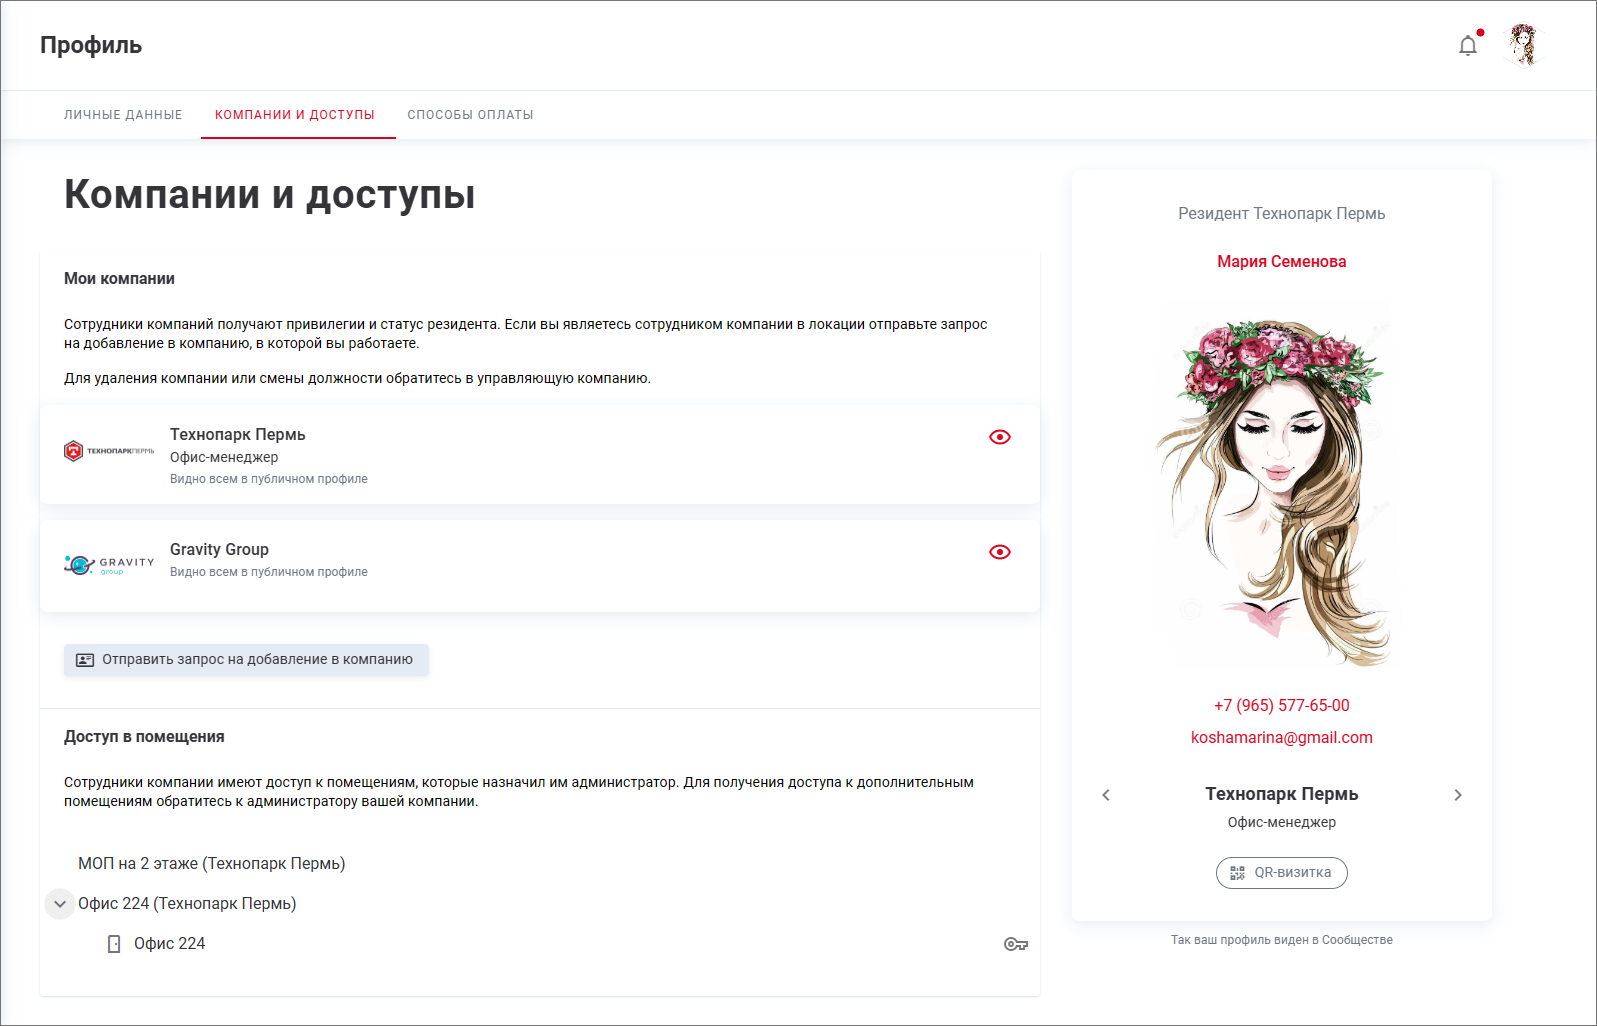This screenshot has width=1597, height=1026.
Task: Select the Компании и доступы tab
Action: (x=295, y=115)
